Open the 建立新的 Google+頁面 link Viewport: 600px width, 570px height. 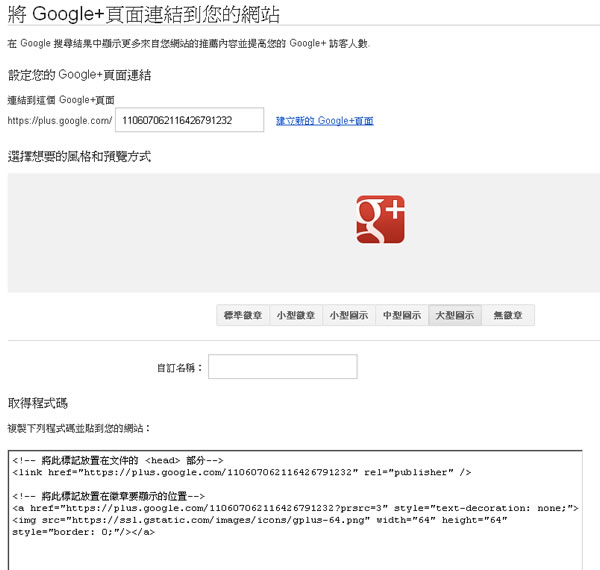coord(324,121)
